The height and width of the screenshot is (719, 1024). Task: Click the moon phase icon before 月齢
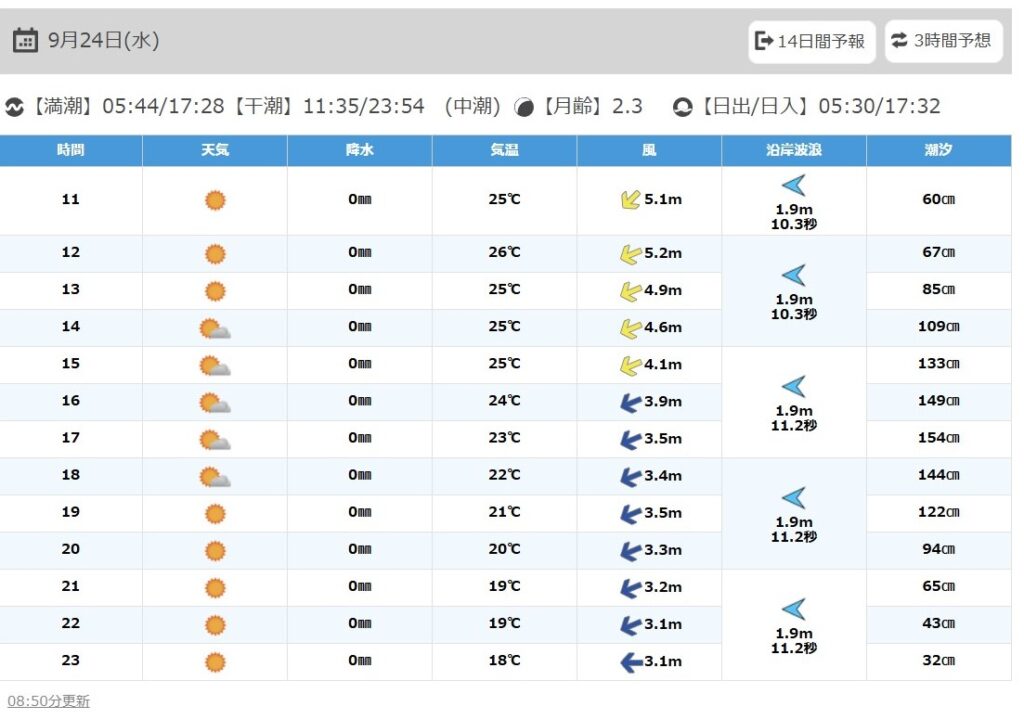click(x=524, y=106)
